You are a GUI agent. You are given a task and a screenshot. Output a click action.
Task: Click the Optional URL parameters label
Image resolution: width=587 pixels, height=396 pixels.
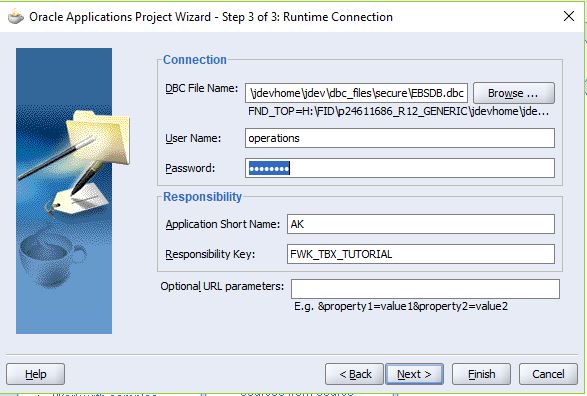coord(222,286)
